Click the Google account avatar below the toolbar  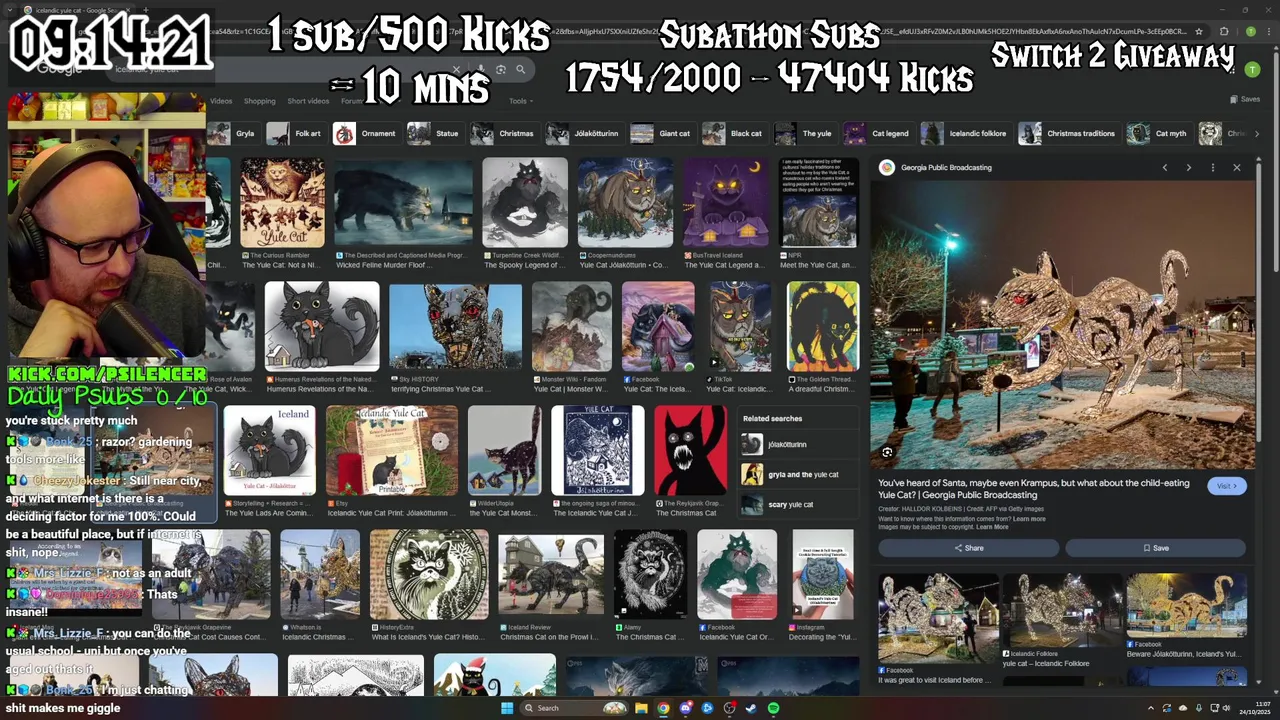pyautogui.click(x=1252, y=70)
